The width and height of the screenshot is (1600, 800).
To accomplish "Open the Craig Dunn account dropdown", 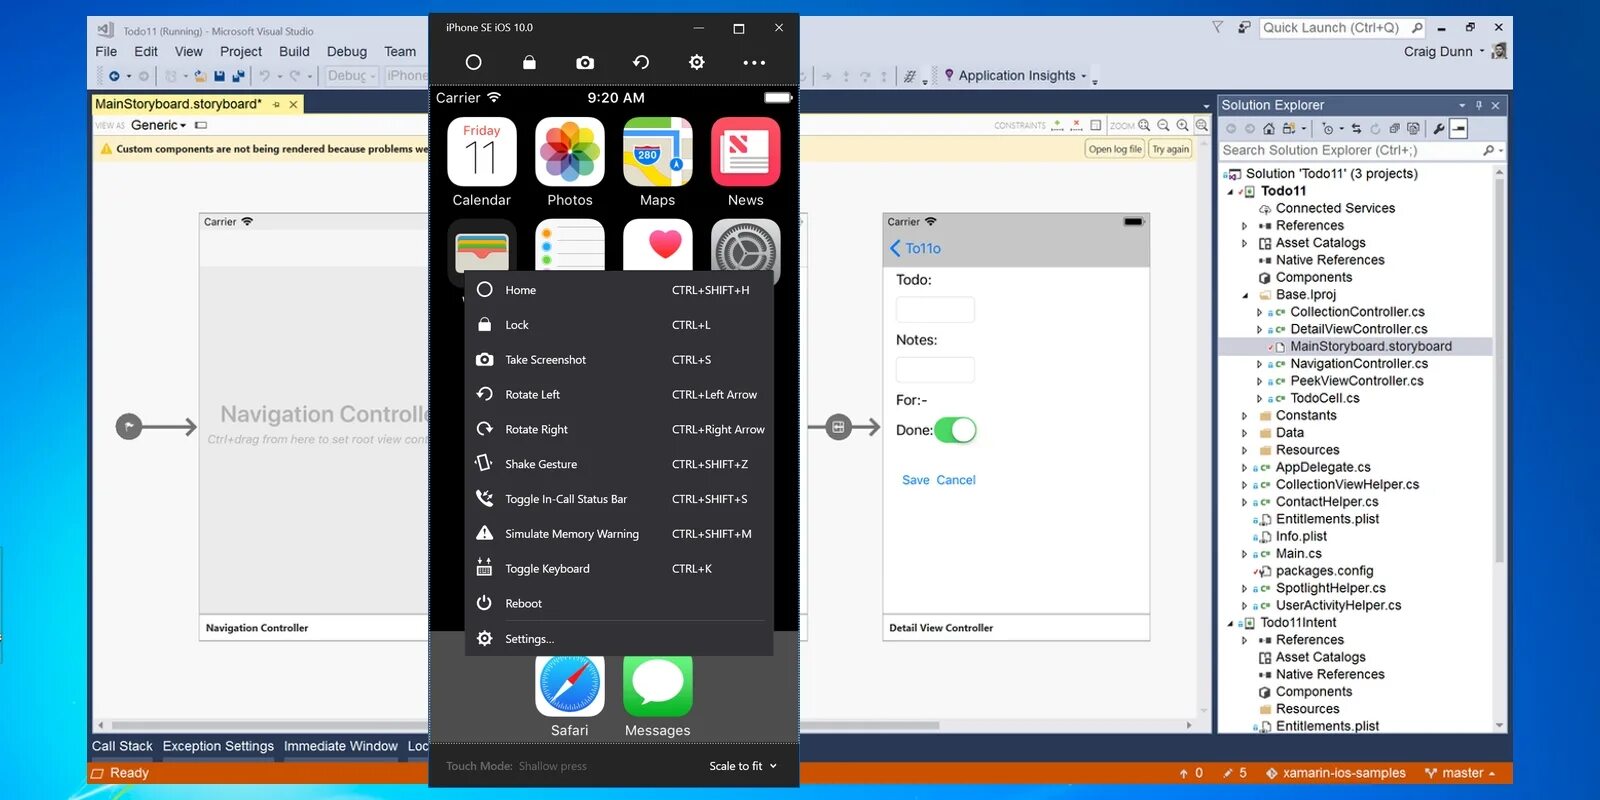I will tap(1444, 51).
